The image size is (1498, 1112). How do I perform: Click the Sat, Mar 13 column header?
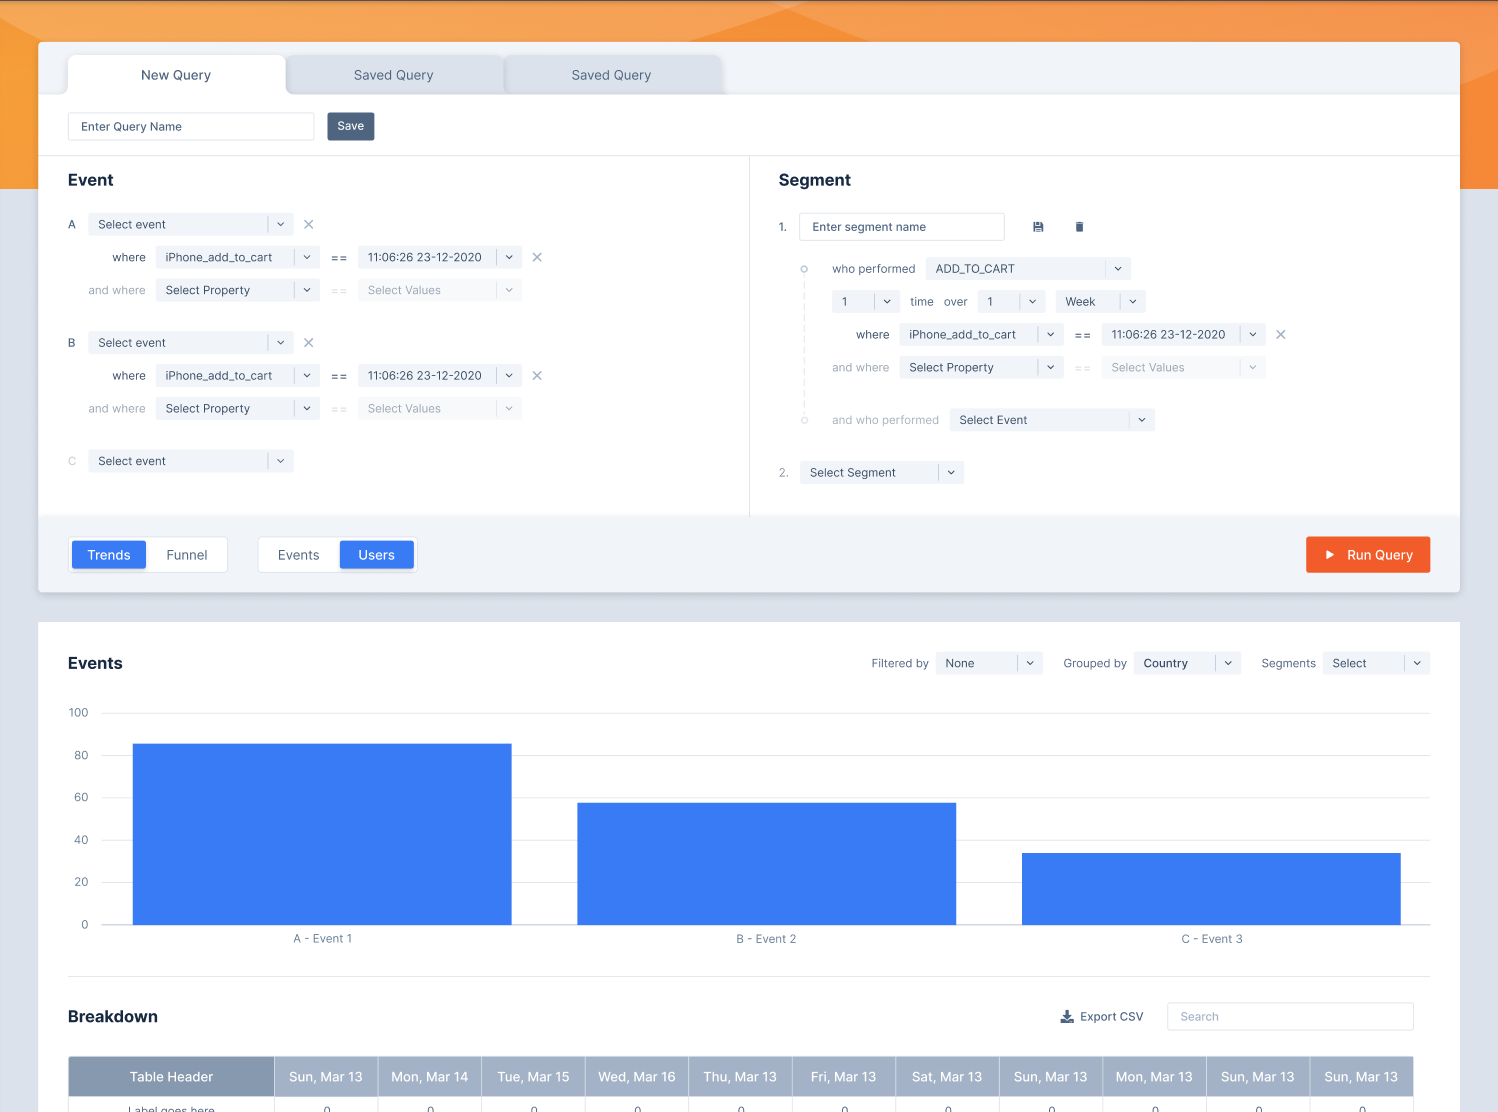(x=947, y=1077)
